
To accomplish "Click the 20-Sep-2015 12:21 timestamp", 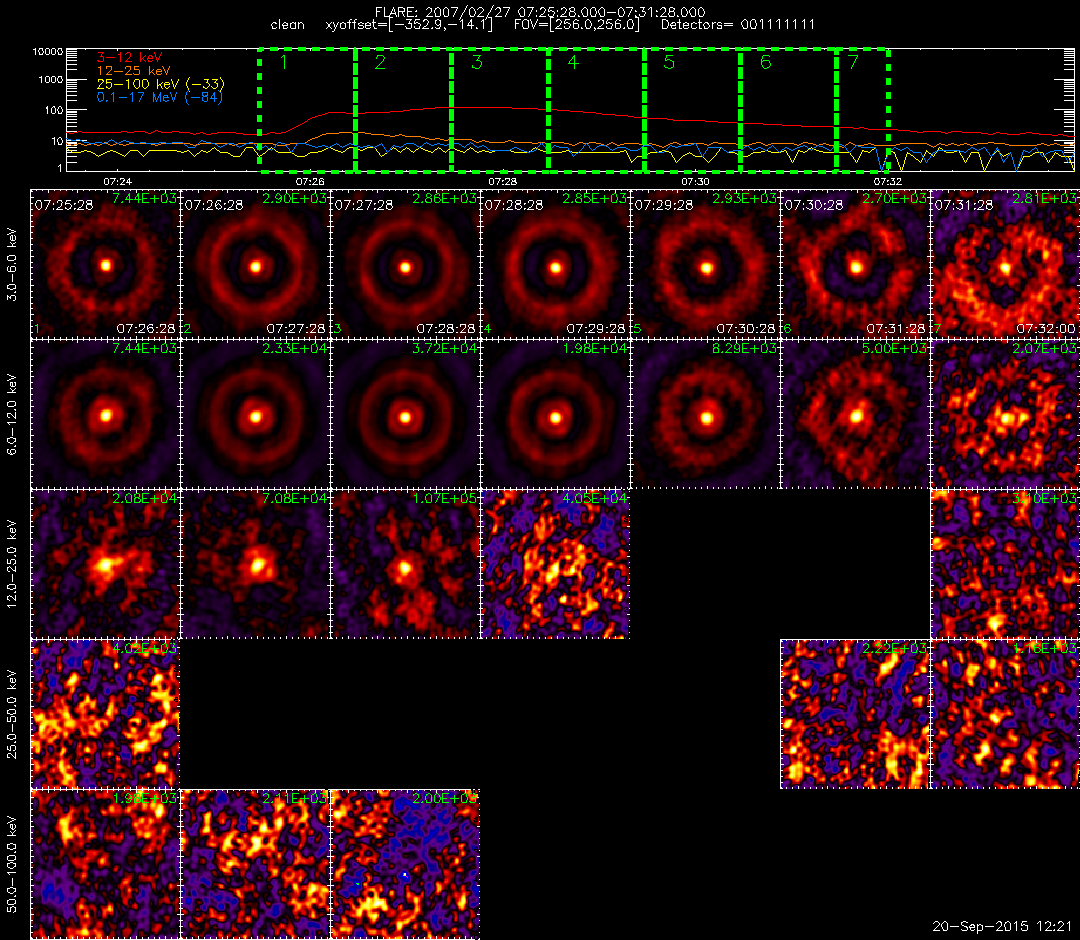I will tap(1002, 926).
